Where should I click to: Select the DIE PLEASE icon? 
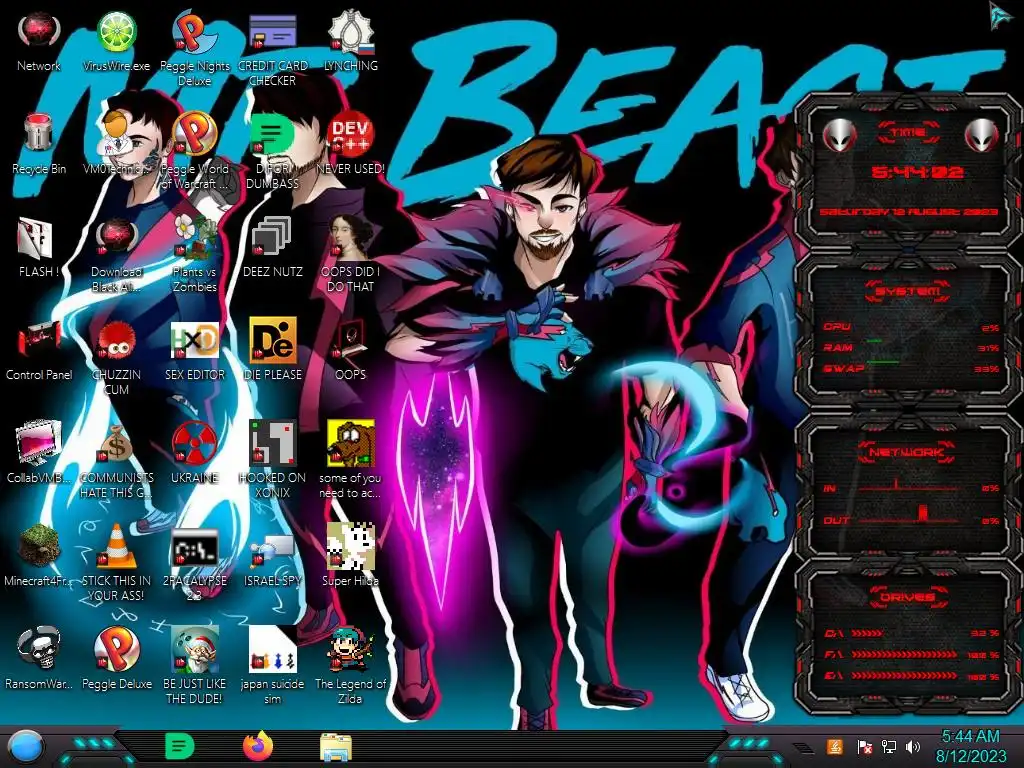coord(272,340)
